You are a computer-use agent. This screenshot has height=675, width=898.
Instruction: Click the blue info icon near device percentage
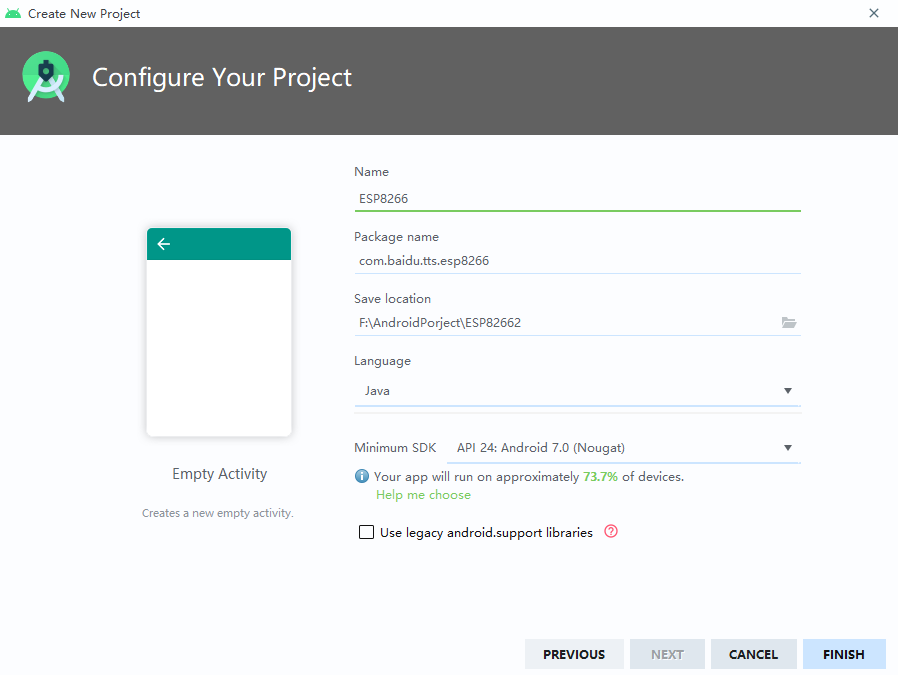[361, 476]
